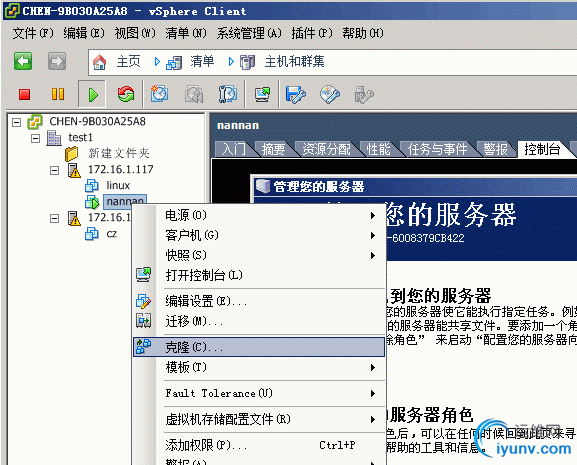Switch to the 警报 tab
Image resolution: width=577 pixels, height=465 pixels.
[496, 149]
